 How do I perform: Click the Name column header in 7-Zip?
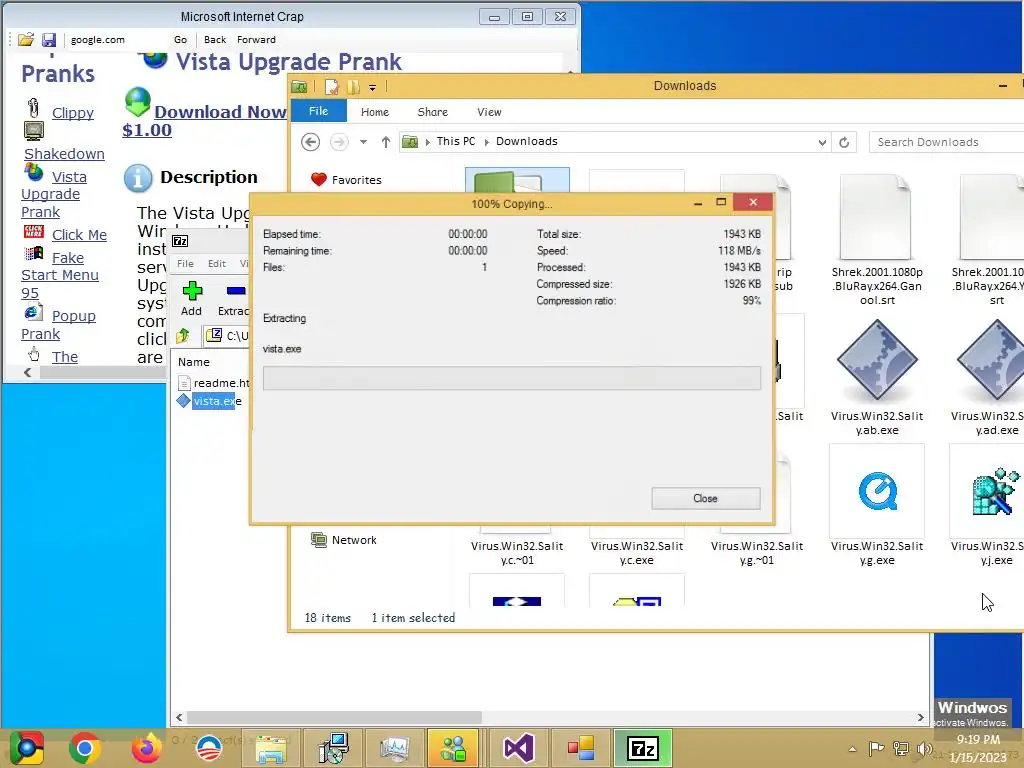pyautogui.click(x=194, y=362)
